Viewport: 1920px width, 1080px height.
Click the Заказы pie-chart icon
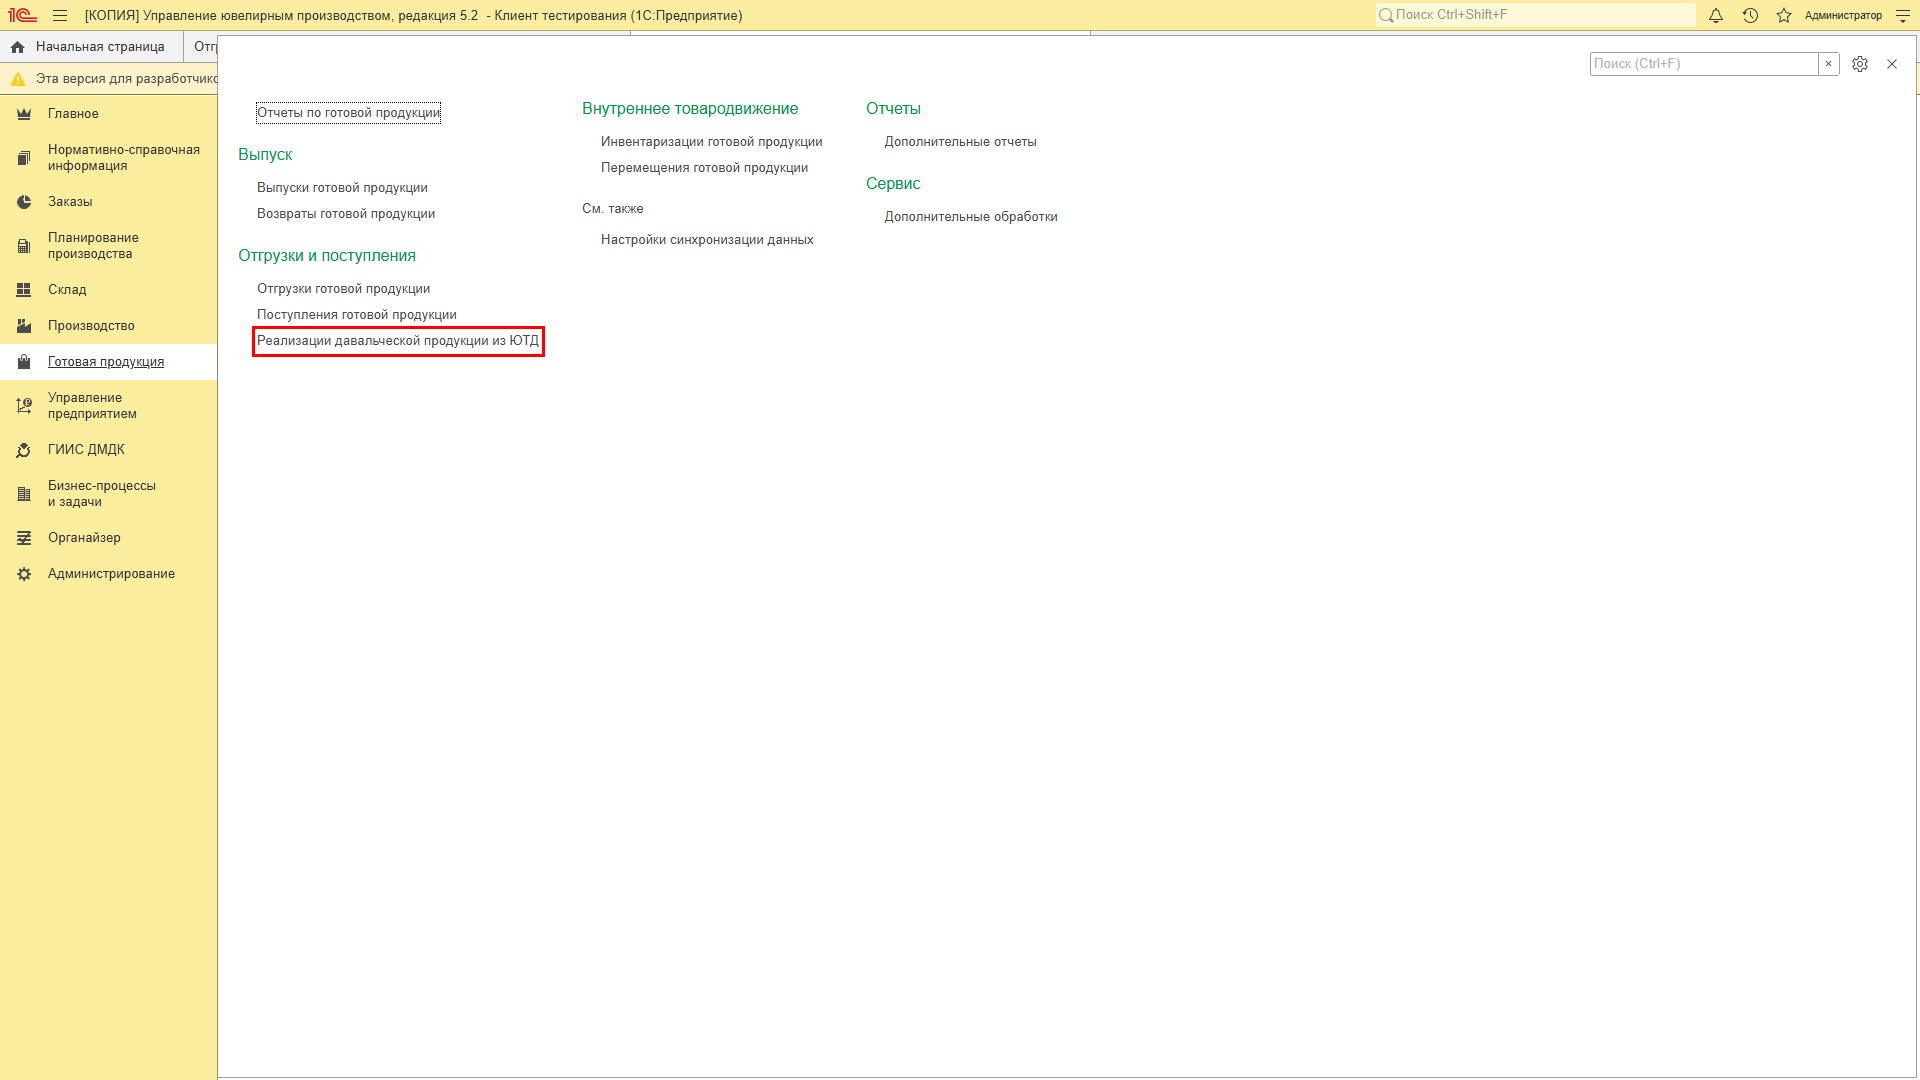coord(24,202)
